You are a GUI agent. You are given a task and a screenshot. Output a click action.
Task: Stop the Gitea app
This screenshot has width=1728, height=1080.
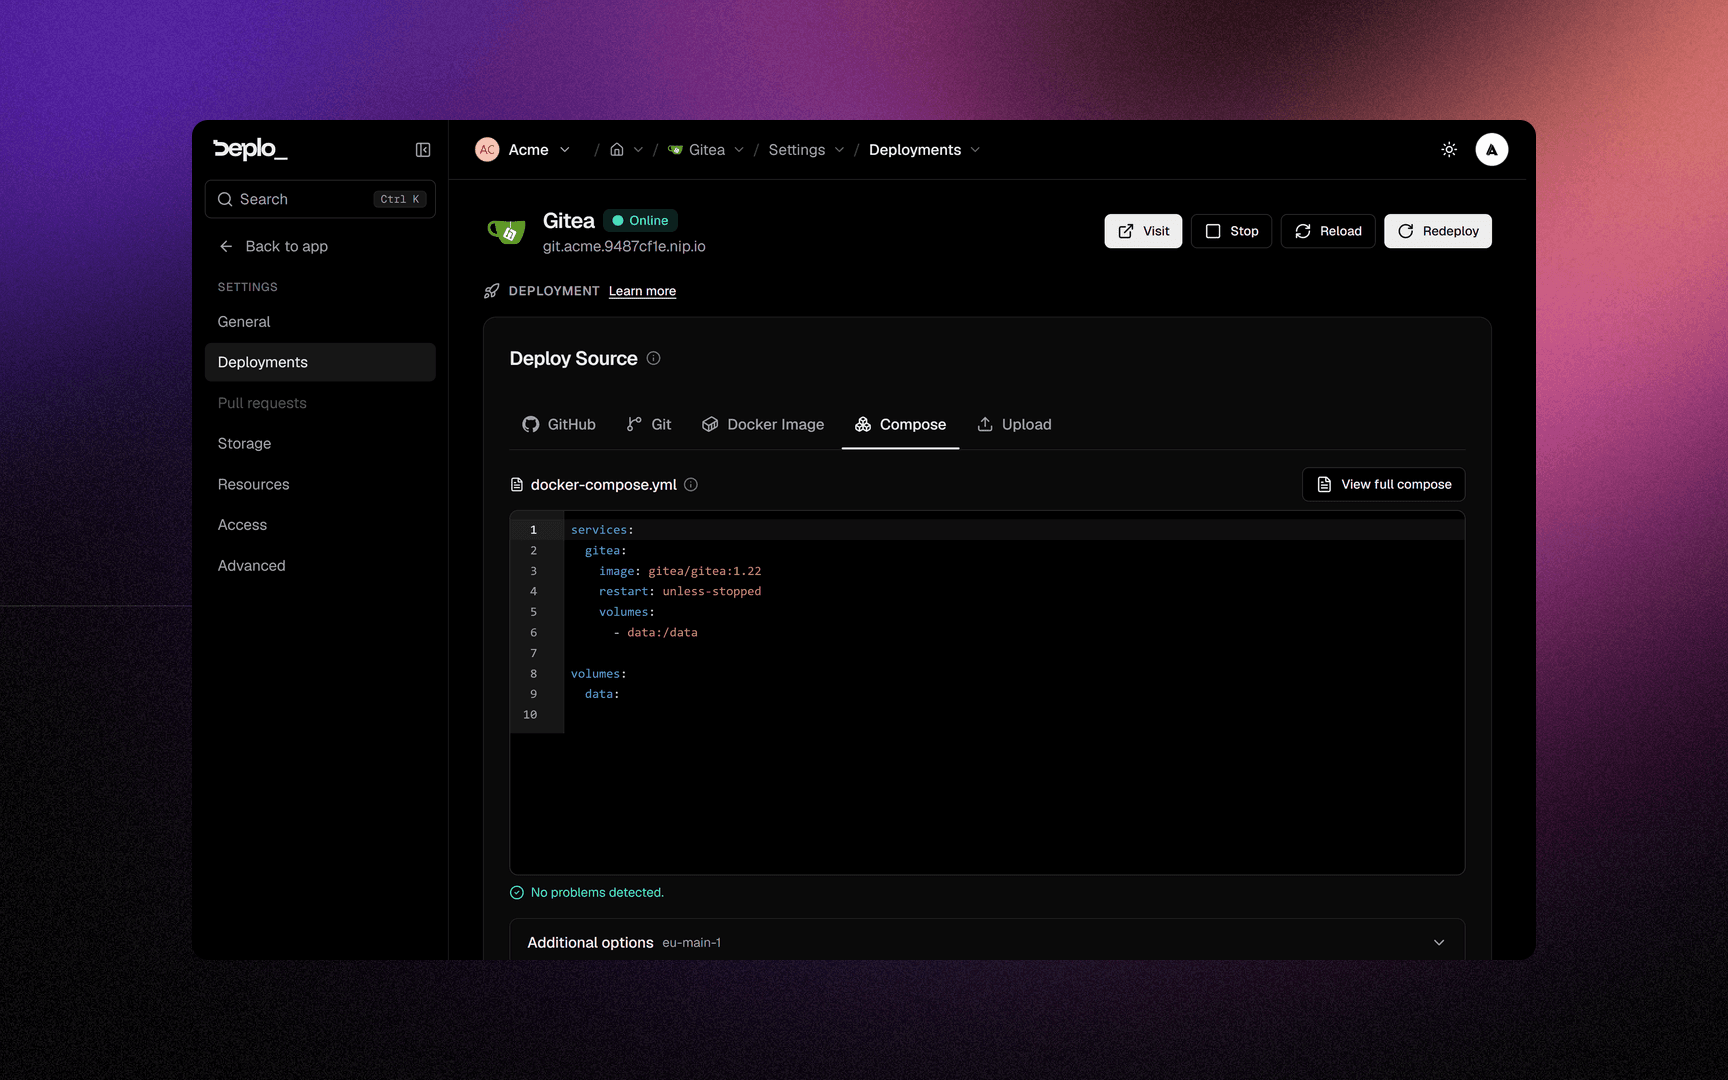(x=1231, y=231)
